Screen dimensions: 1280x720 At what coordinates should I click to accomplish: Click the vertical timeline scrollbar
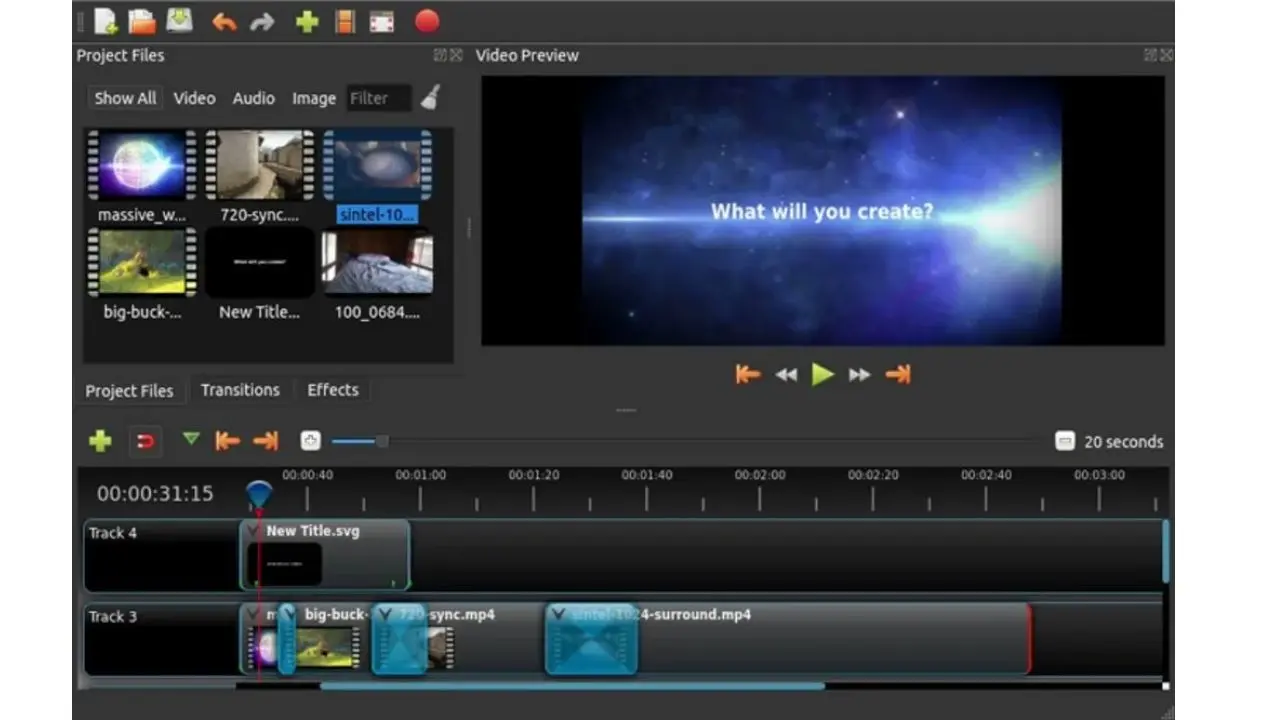pyautogui.click(x=1165, y=551)
